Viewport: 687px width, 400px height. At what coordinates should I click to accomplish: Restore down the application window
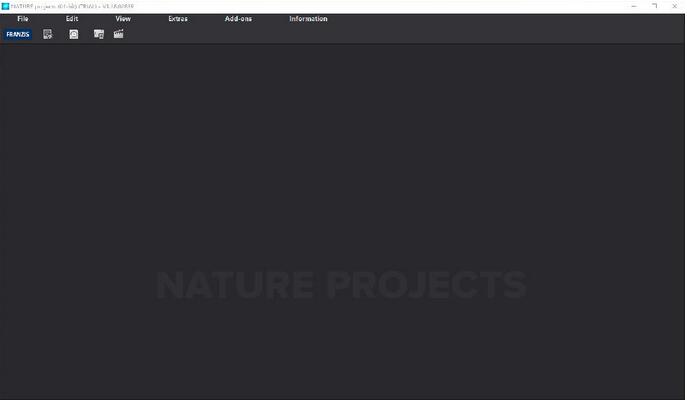pos(655,6)
